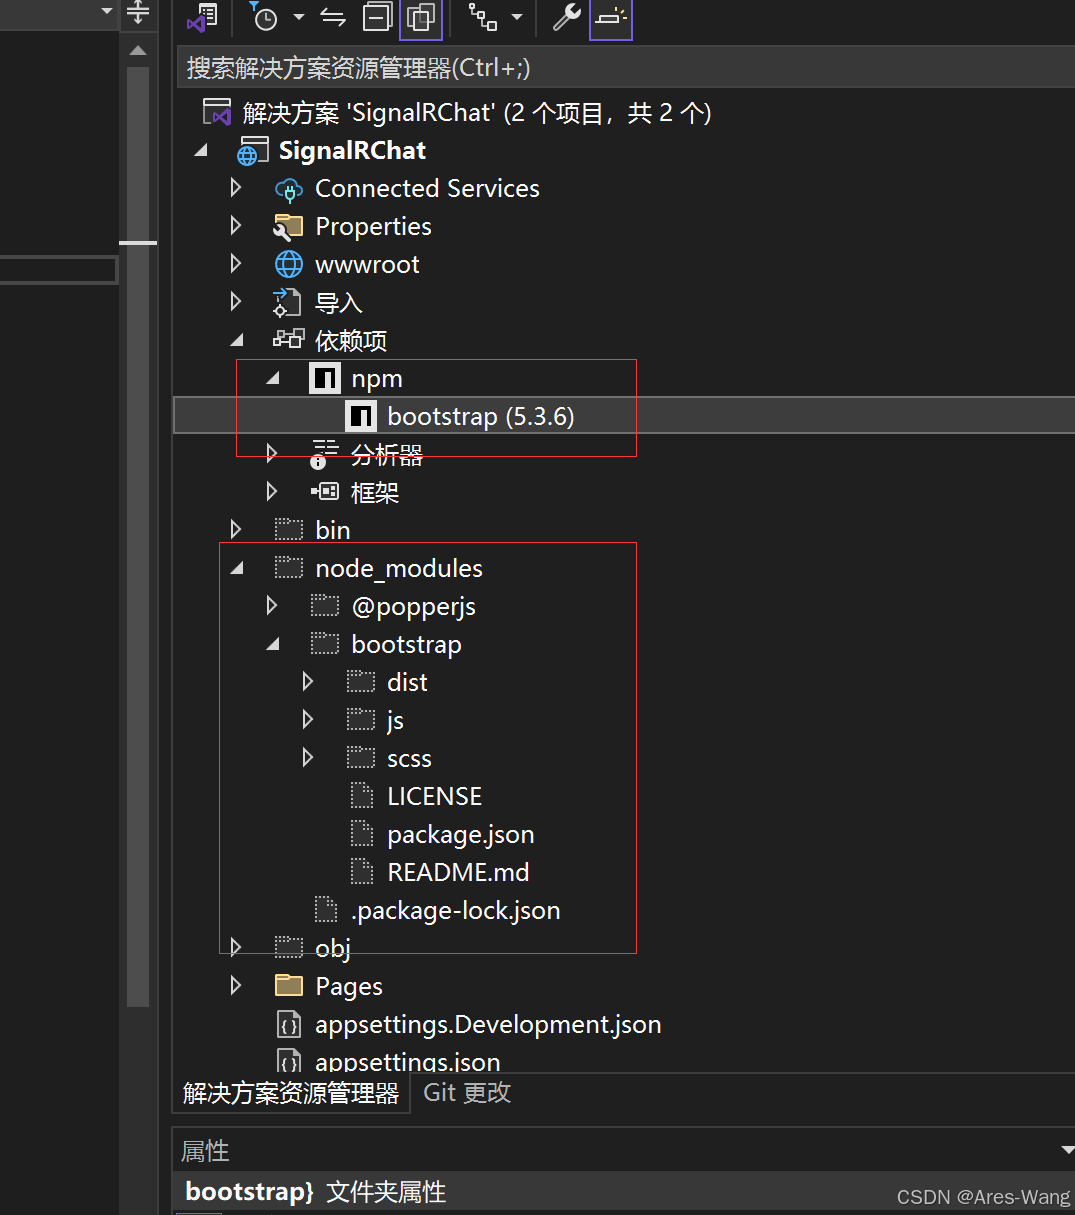
Task: Click the npm package manager icon
Action: [x=325, y=378]
